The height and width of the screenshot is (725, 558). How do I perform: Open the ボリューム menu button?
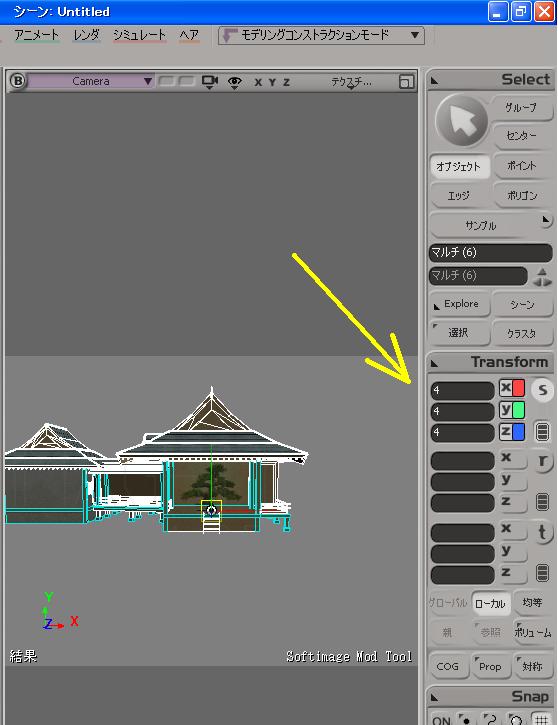point(533,632)
